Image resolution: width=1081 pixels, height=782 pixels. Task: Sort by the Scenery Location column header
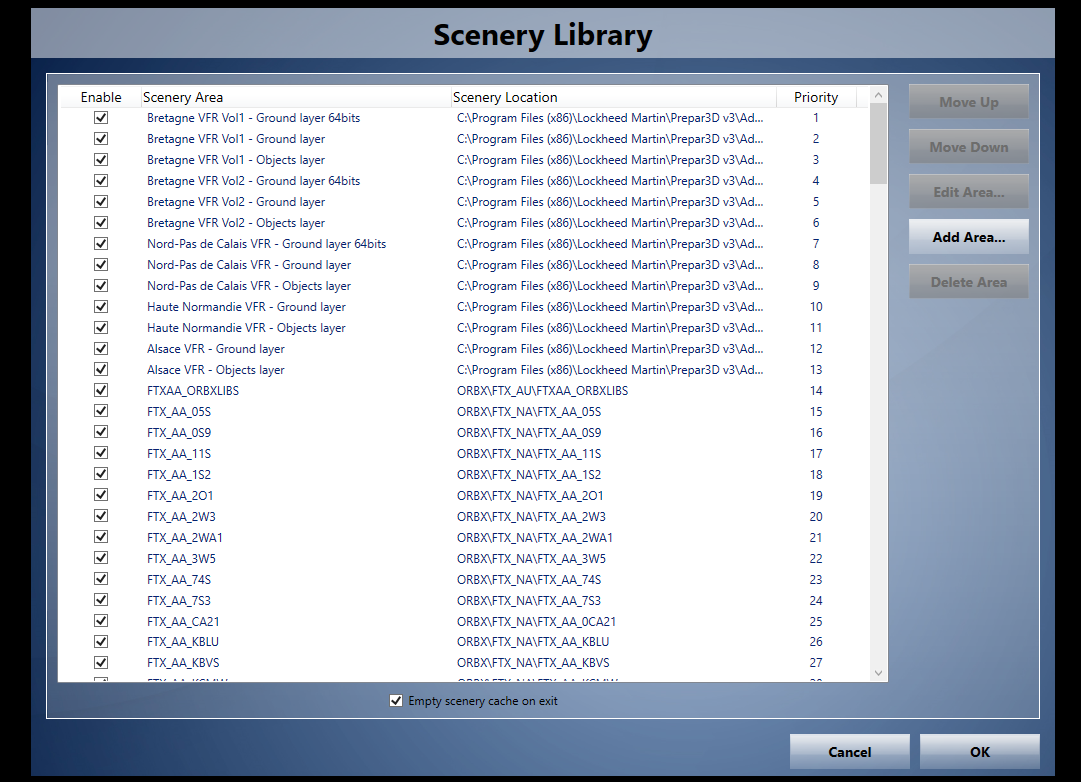click(x=613, y=97)
